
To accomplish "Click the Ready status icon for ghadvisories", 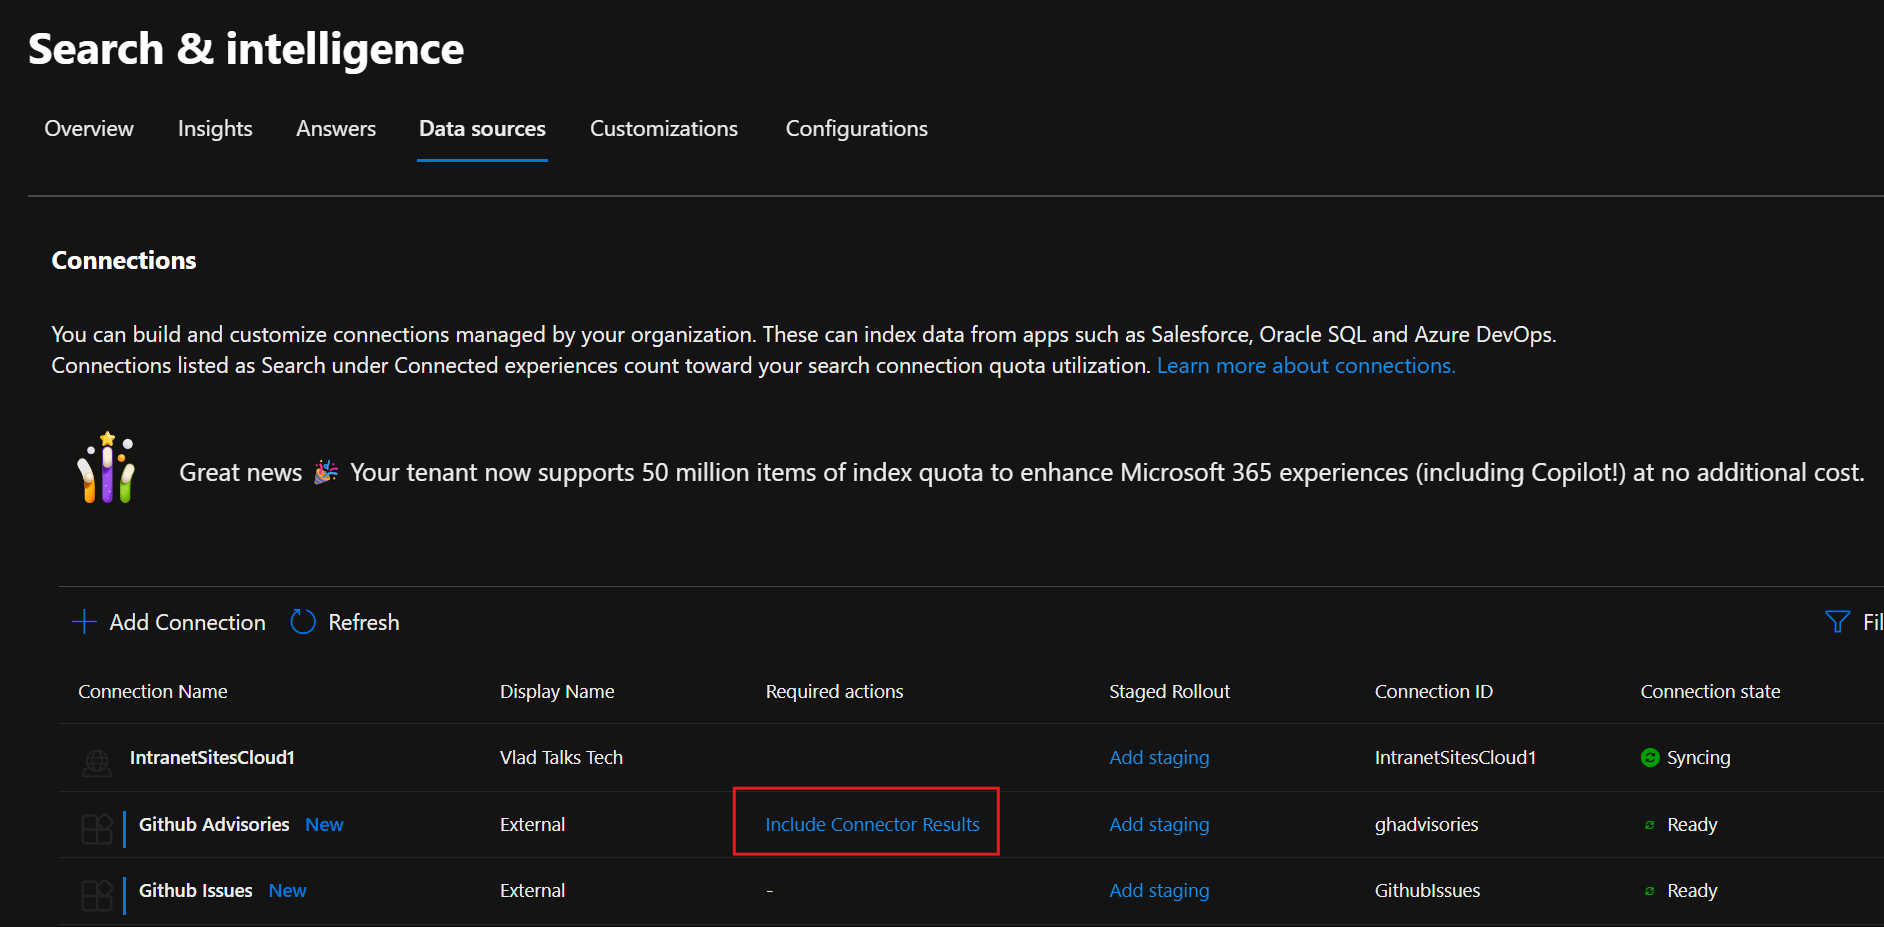I will (1649, 824).
